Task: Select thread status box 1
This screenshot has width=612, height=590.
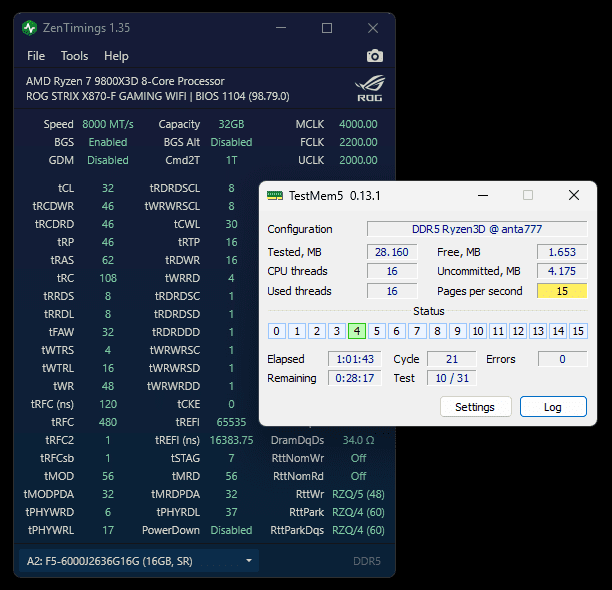Action: (x=297, y=331)
